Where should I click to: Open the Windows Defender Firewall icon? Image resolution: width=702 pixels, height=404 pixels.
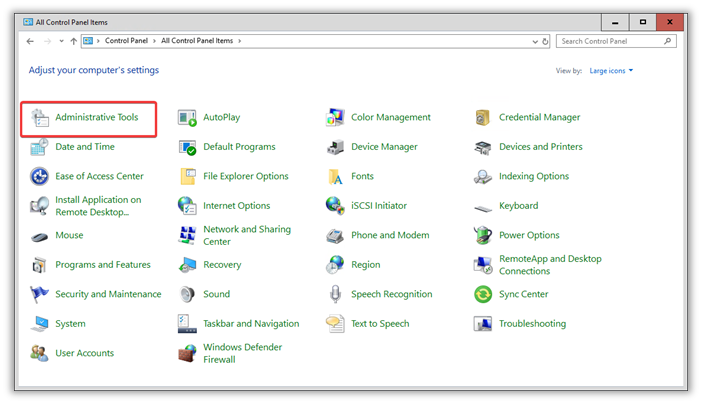pos(187,354)
